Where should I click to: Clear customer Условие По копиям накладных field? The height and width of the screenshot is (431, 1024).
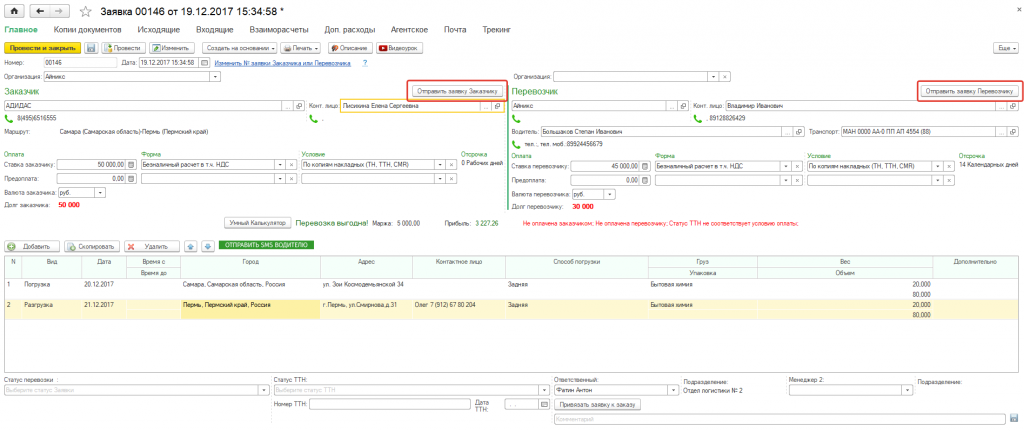[x=451, y=165]
